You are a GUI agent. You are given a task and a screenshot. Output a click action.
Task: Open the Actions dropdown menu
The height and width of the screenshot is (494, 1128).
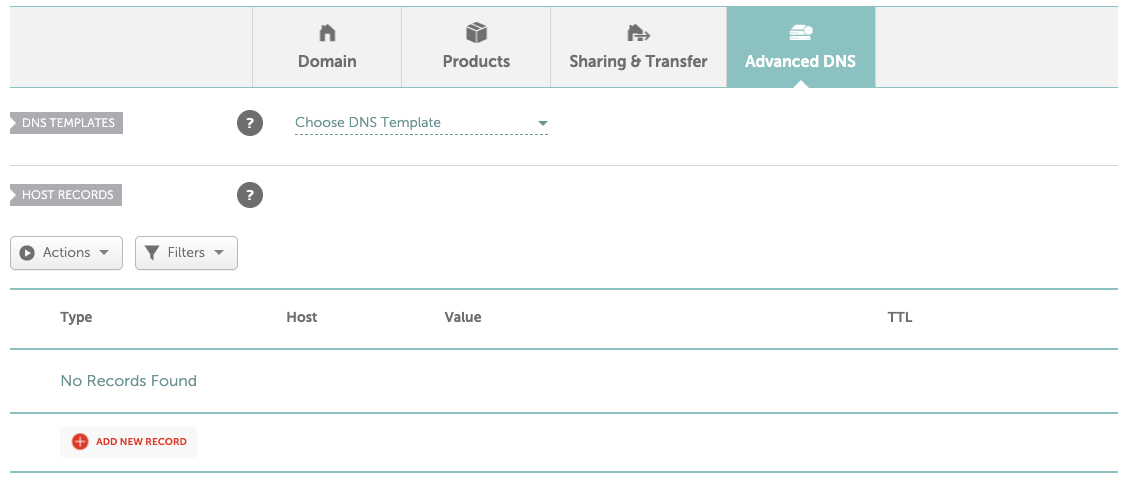click(66, 253)
